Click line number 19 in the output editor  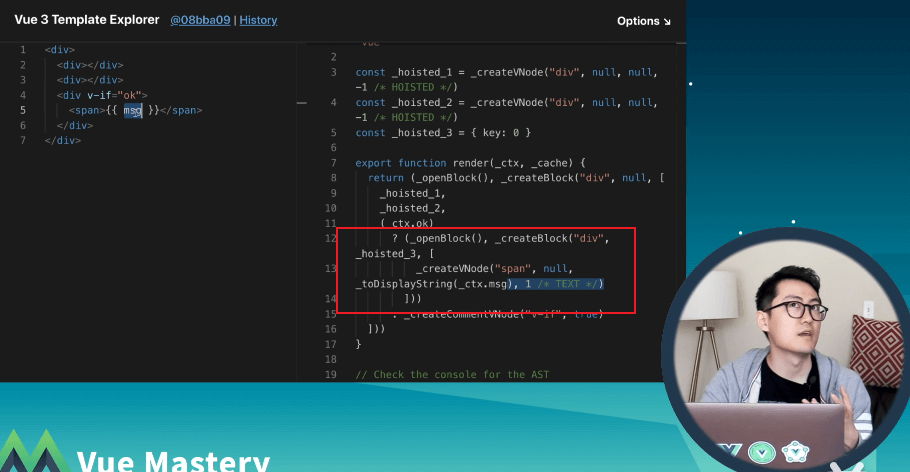pos(331,374)
